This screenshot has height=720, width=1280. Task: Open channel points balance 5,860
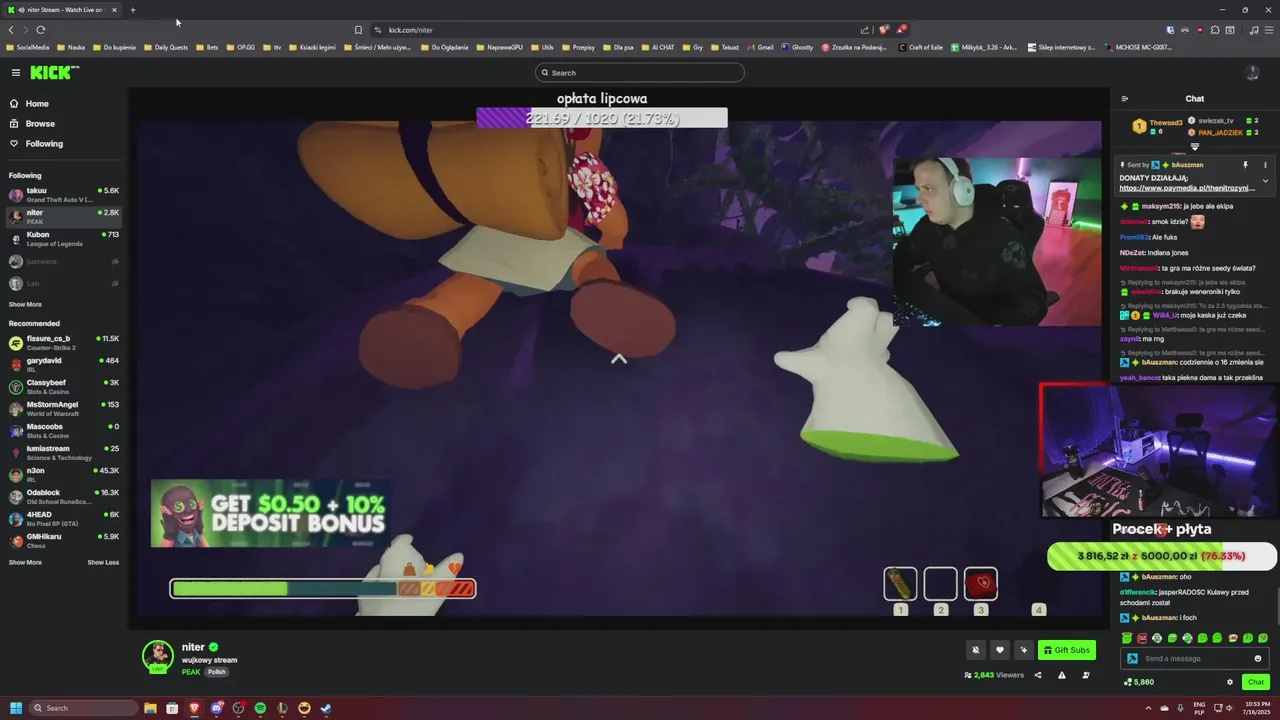click(x=1139, y=682)
